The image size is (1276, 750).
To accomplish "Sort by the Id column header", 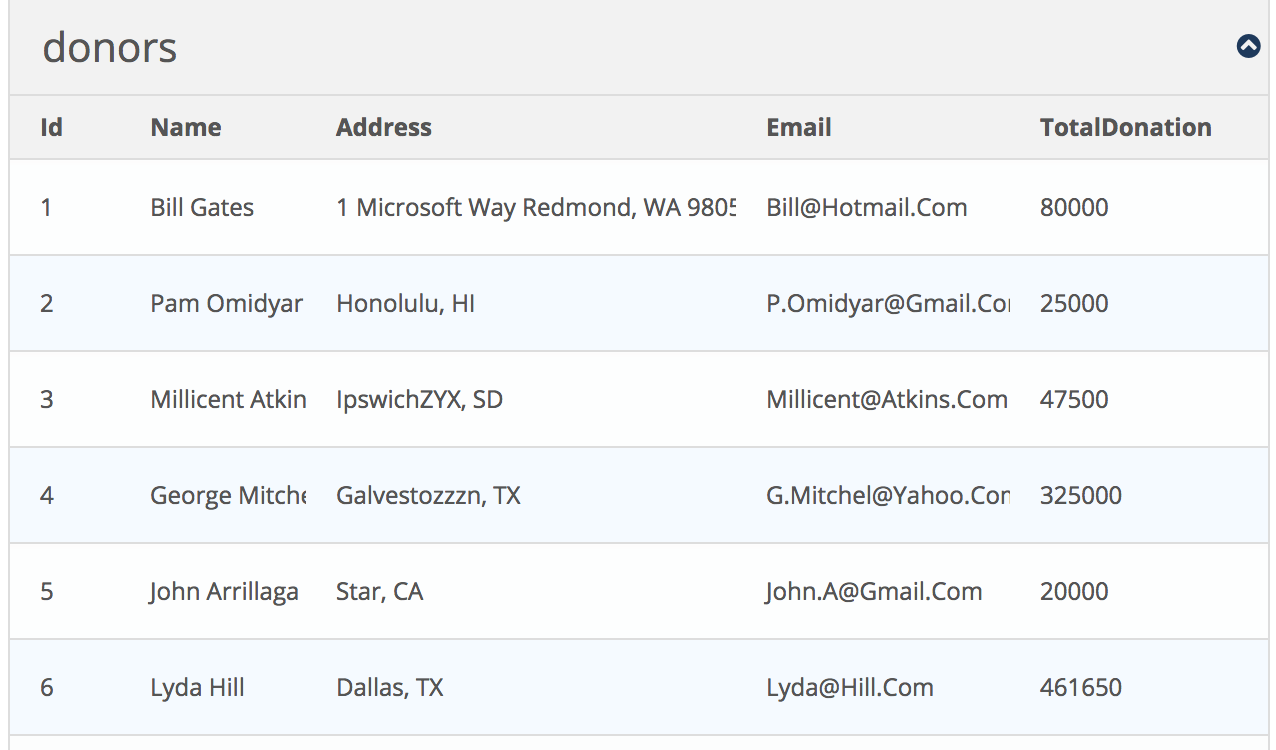I will click(51, 128).
